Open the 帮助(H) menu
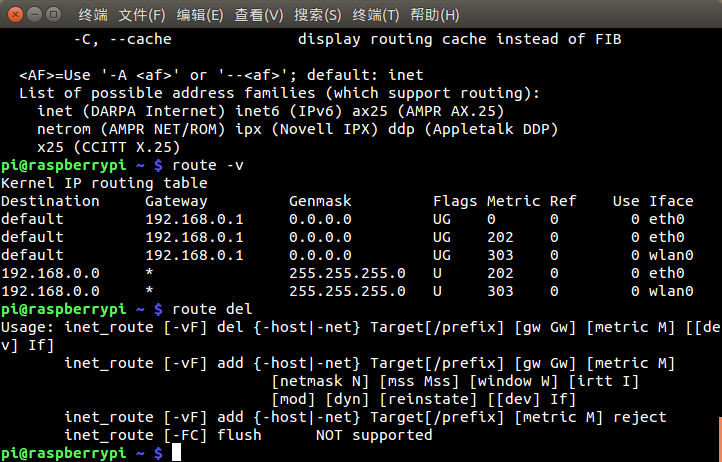The height and width of the screenshot is (462, 722). click(x=435, y=15)
